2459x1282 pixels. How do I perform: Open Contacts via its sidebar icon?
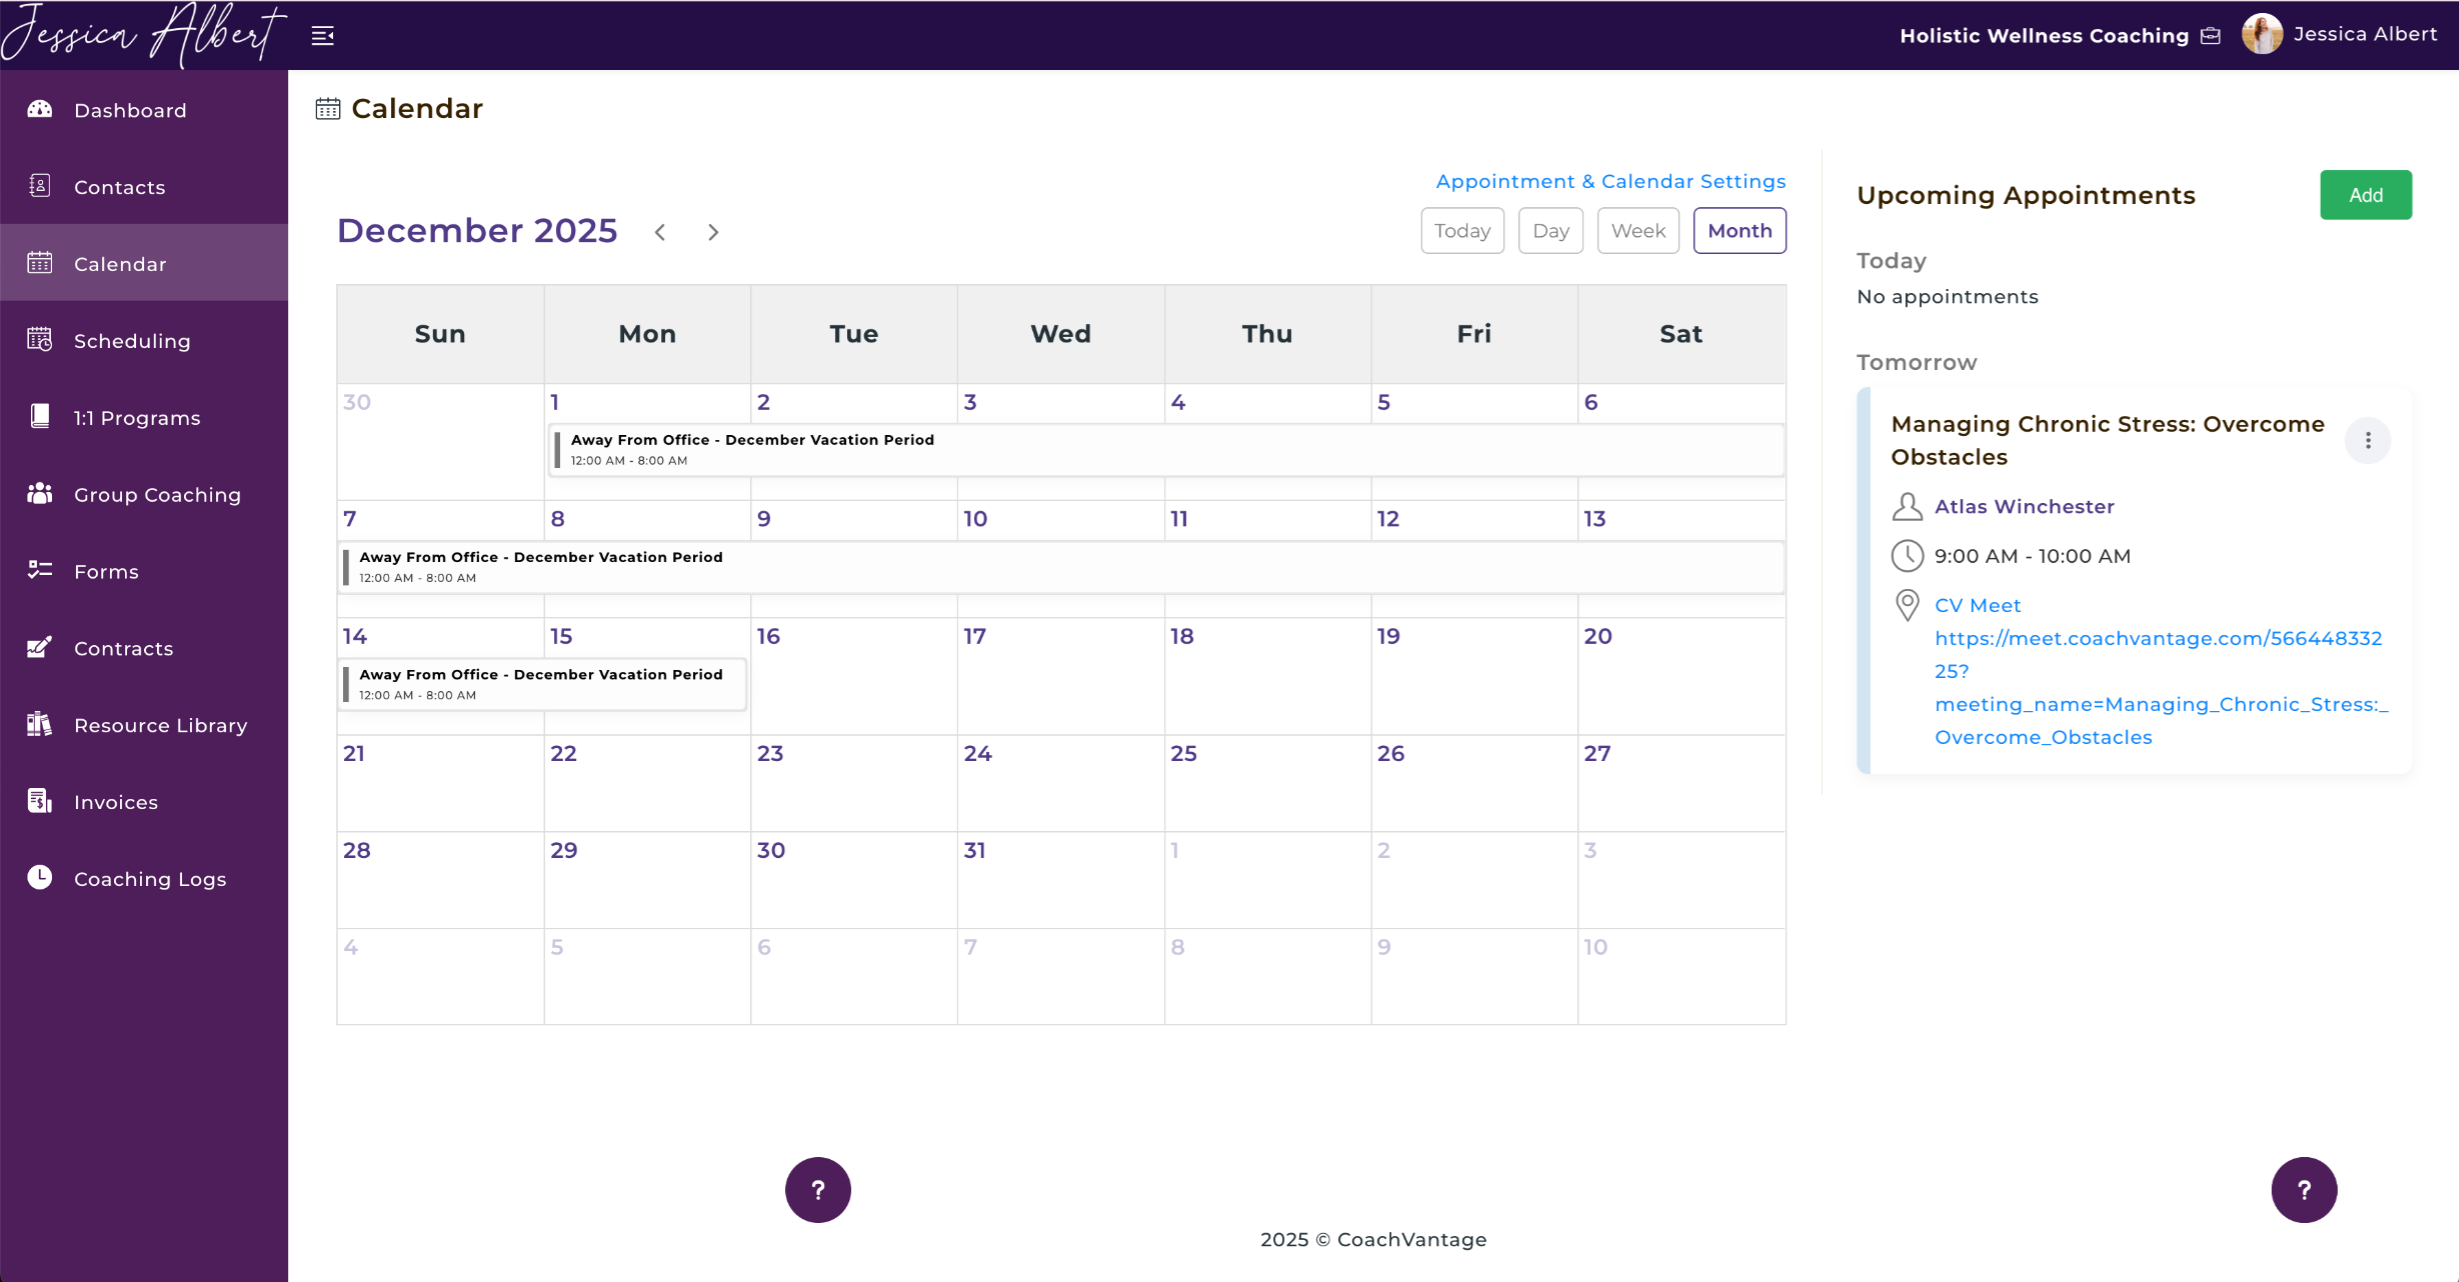[x=40, y=186]
